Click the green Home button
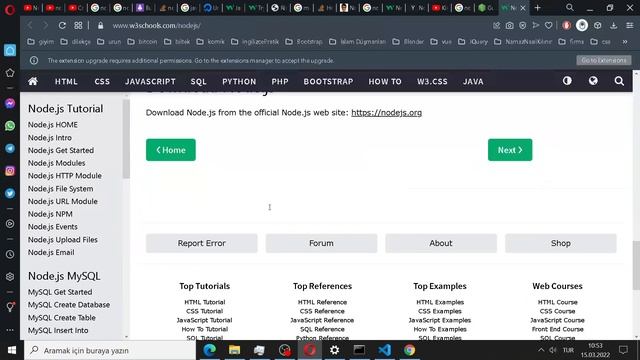 pyautogui.click(x=171, y=150)
